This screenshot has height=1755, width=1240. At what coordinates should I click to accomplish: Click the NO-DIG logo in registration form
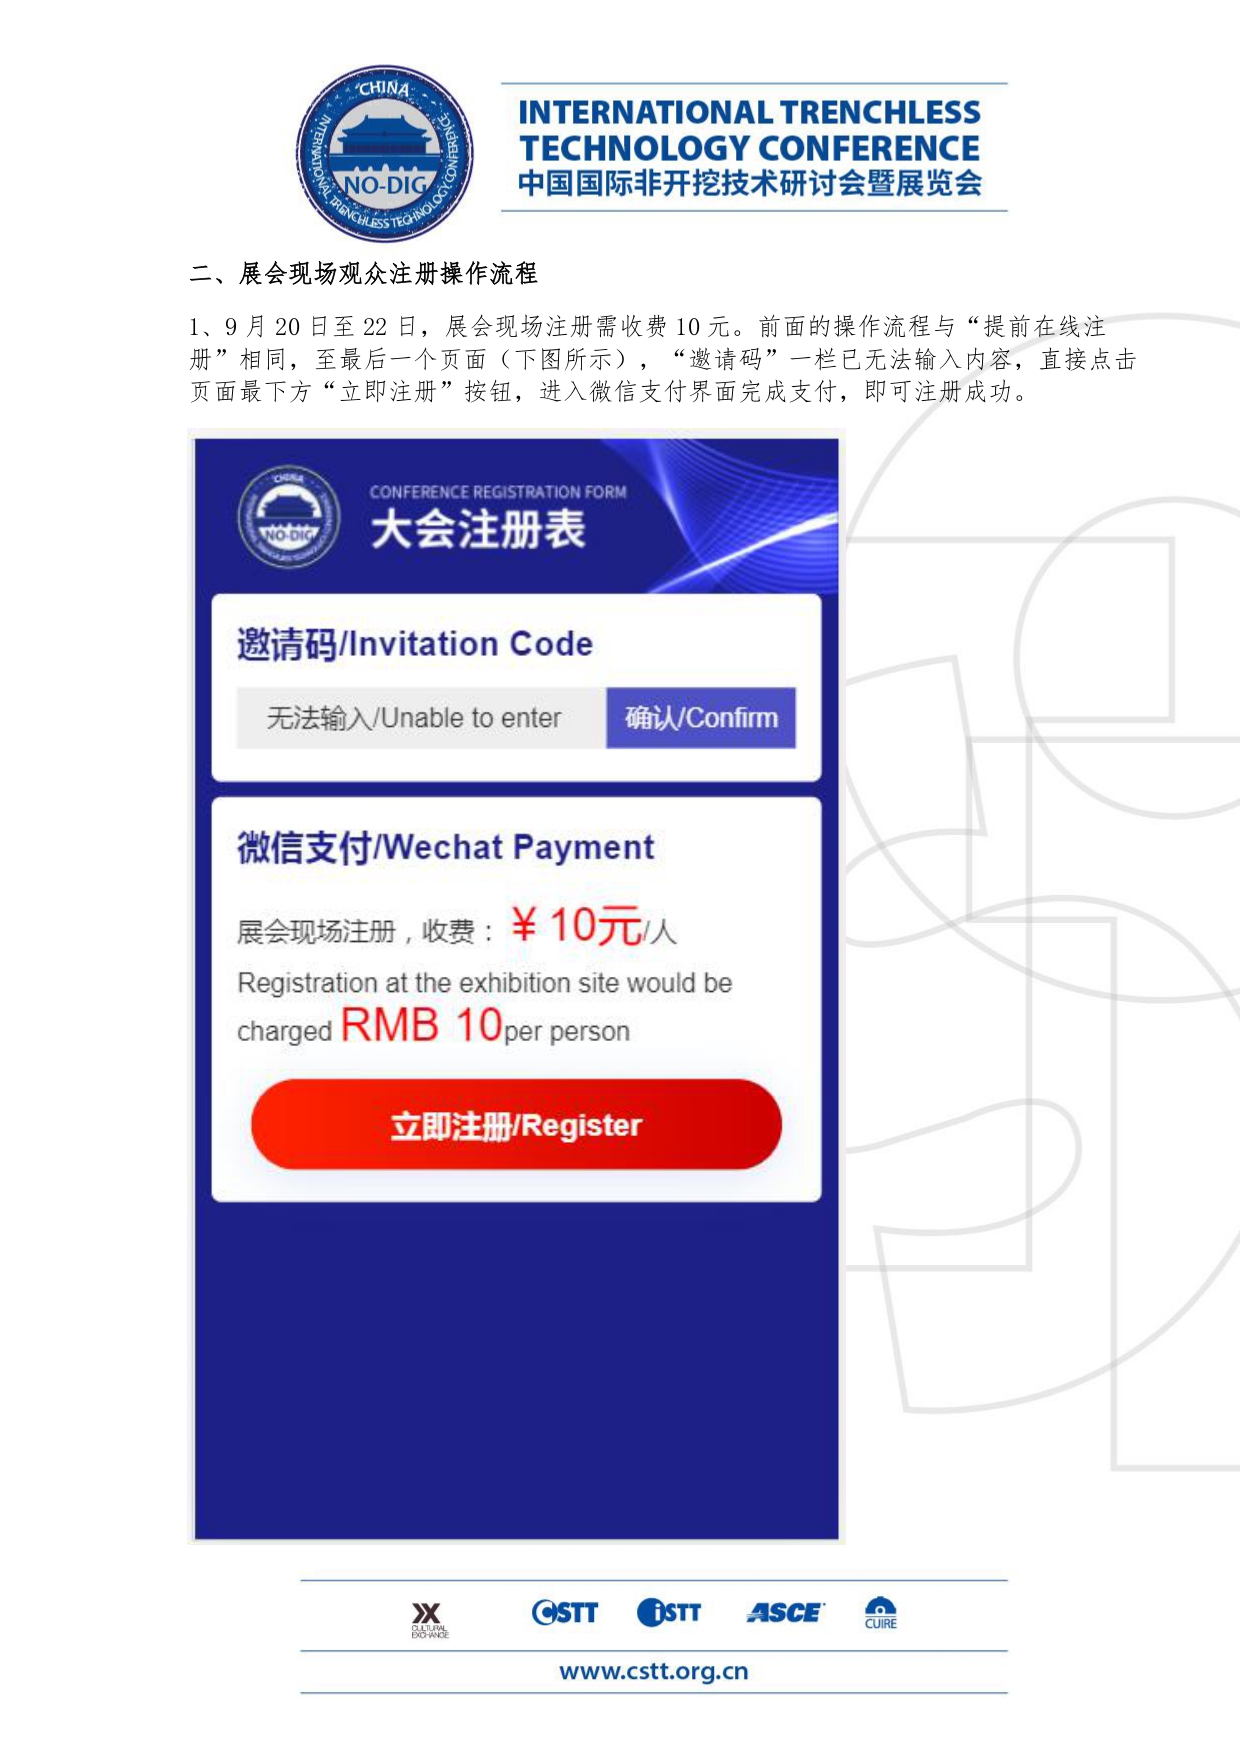pyautogui.click(x=288, y=517)
